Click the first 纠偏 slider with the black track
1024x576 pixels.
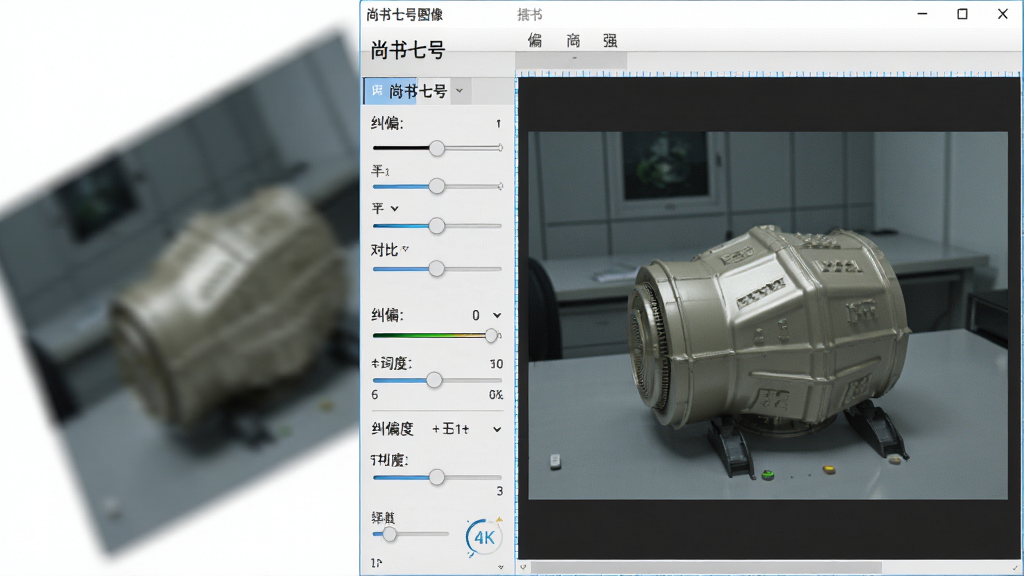point(437,148)
